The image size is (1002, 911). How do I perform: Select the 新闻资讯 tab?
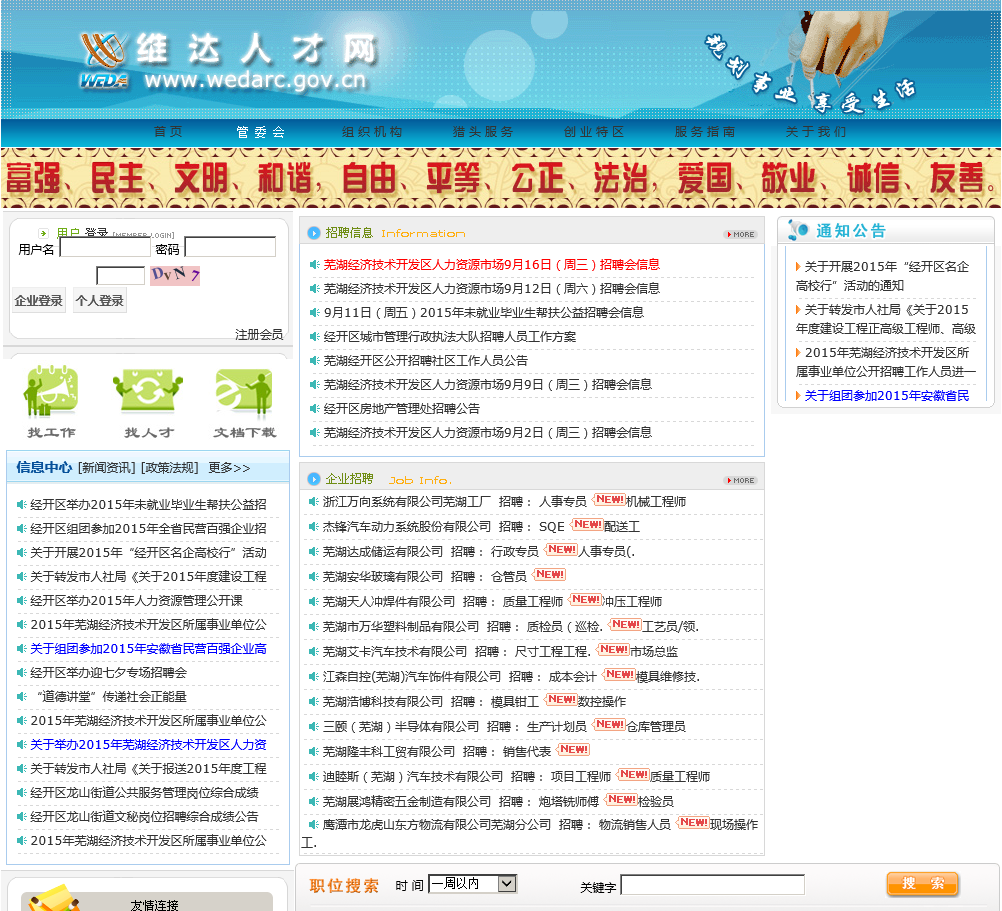[x=107, y=468]
